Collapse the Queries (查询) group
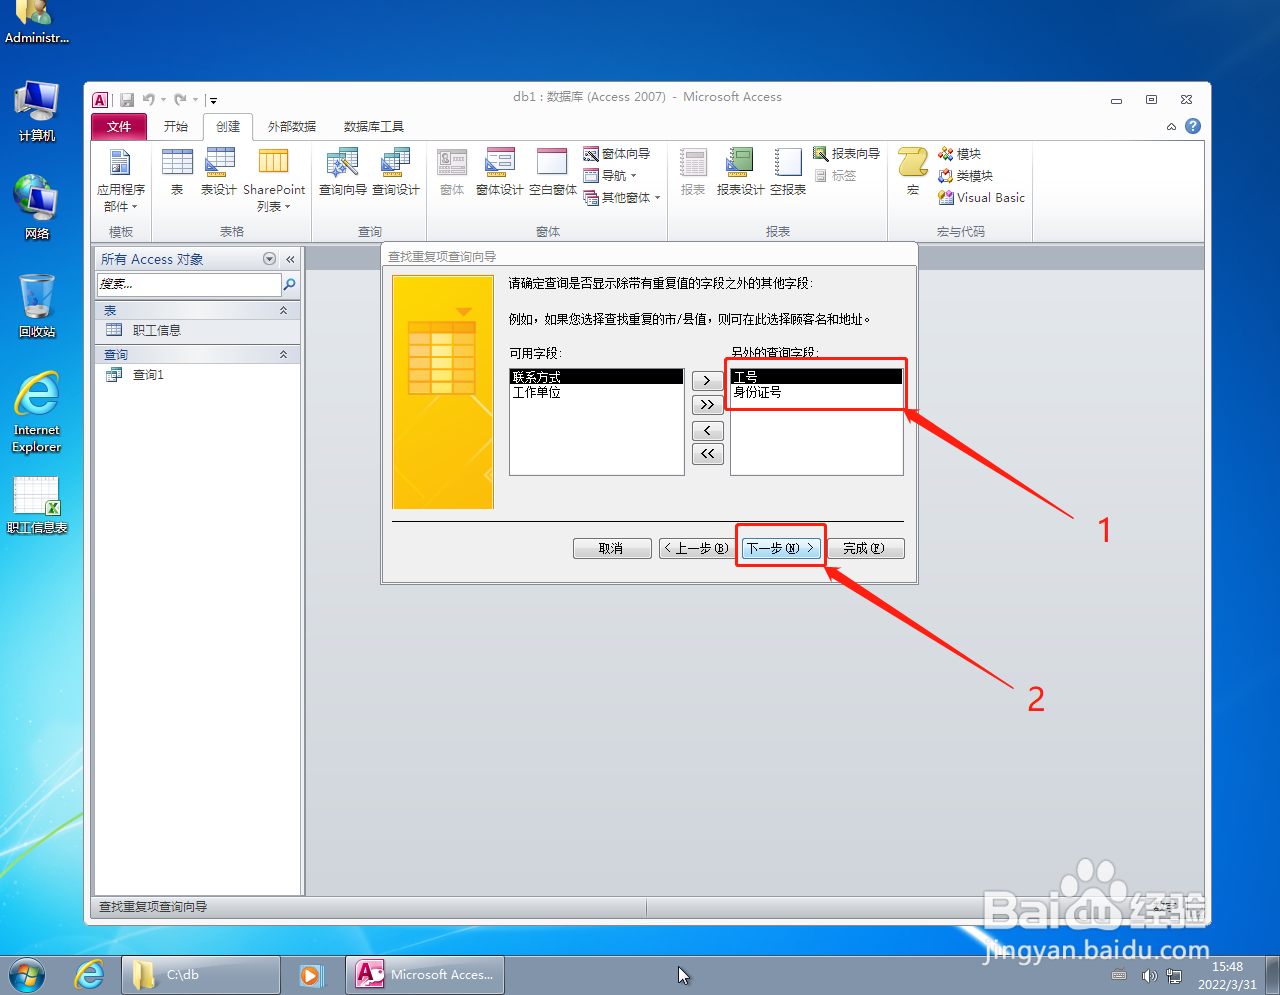 click(x=283, y=355)
